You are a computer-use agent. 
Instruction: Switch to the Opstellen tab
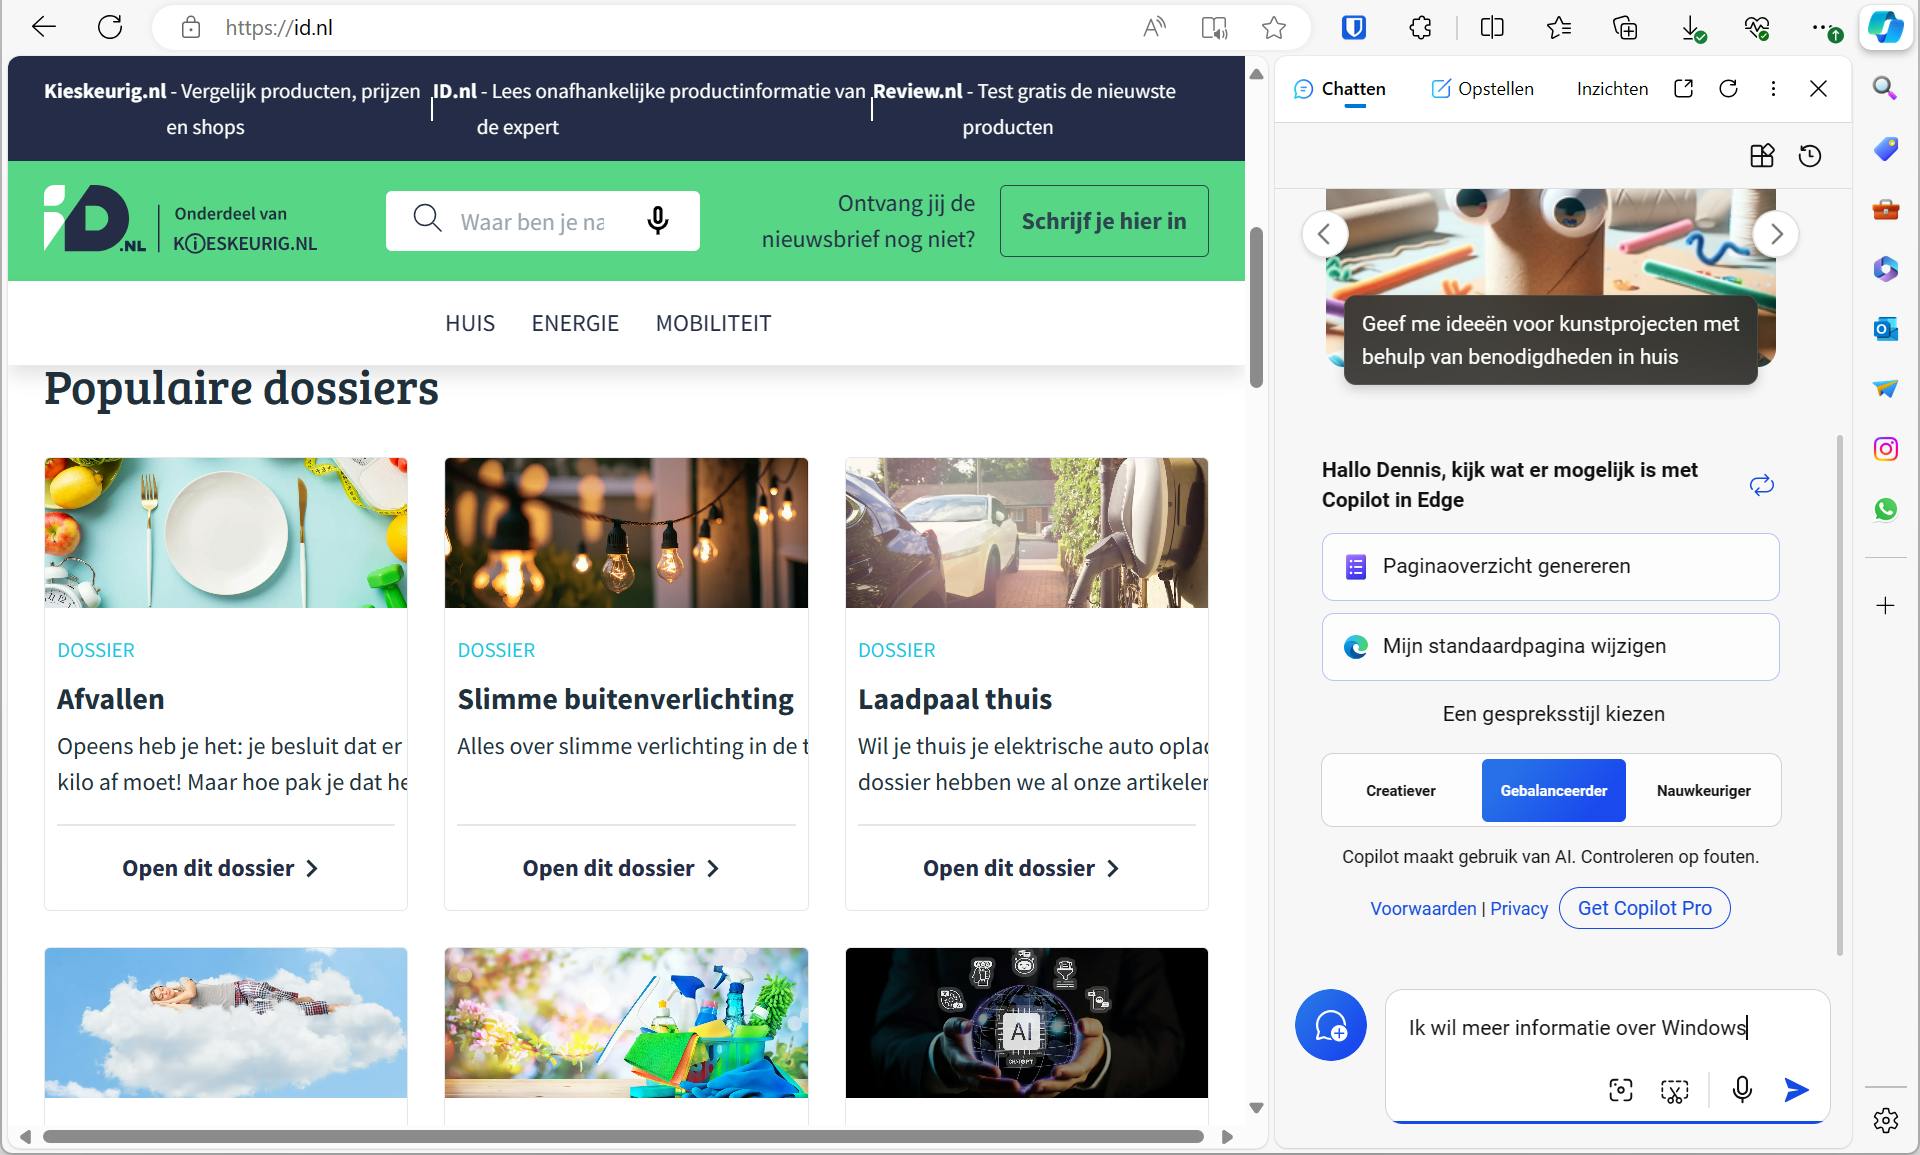pyautogui.click(x=1482, y=89)
